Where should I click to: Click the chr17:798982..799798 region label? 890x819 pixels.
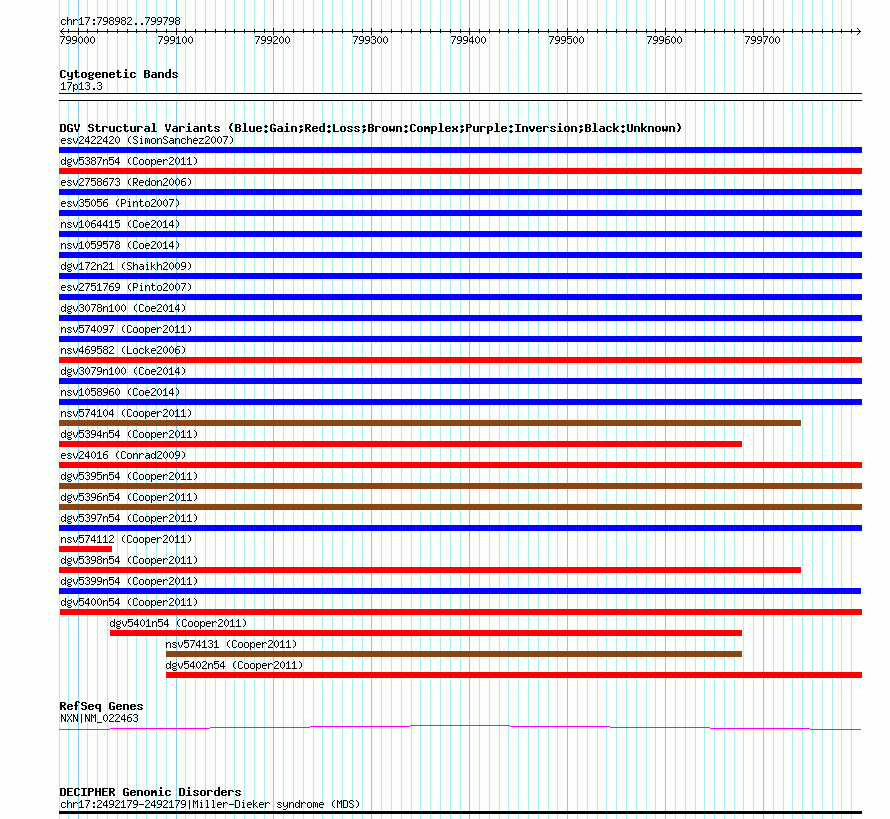(x=120, y=21)
